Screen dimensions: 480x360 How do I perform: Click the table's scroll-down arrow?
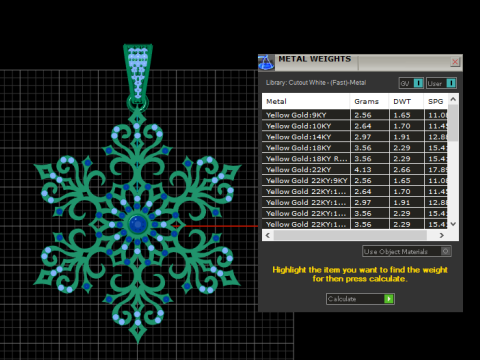[x=453, y=224]
